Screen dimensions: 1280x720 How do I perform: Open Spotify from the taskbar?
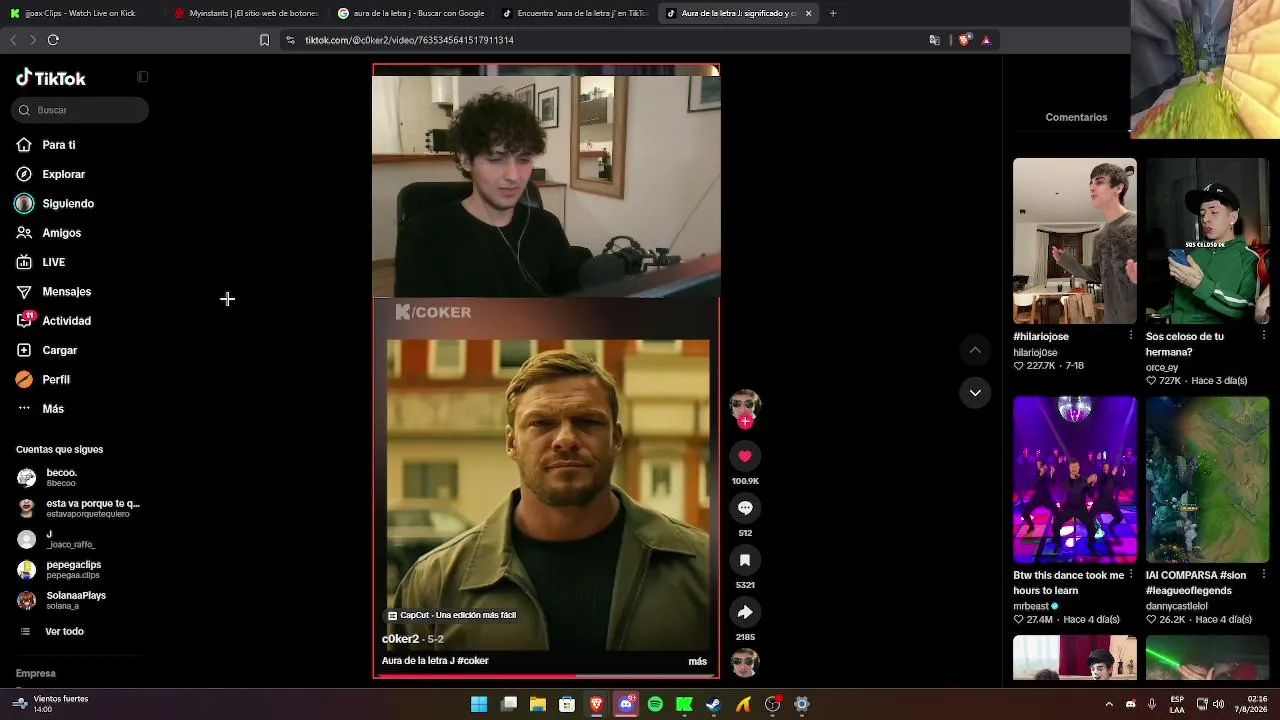point(655,704)
